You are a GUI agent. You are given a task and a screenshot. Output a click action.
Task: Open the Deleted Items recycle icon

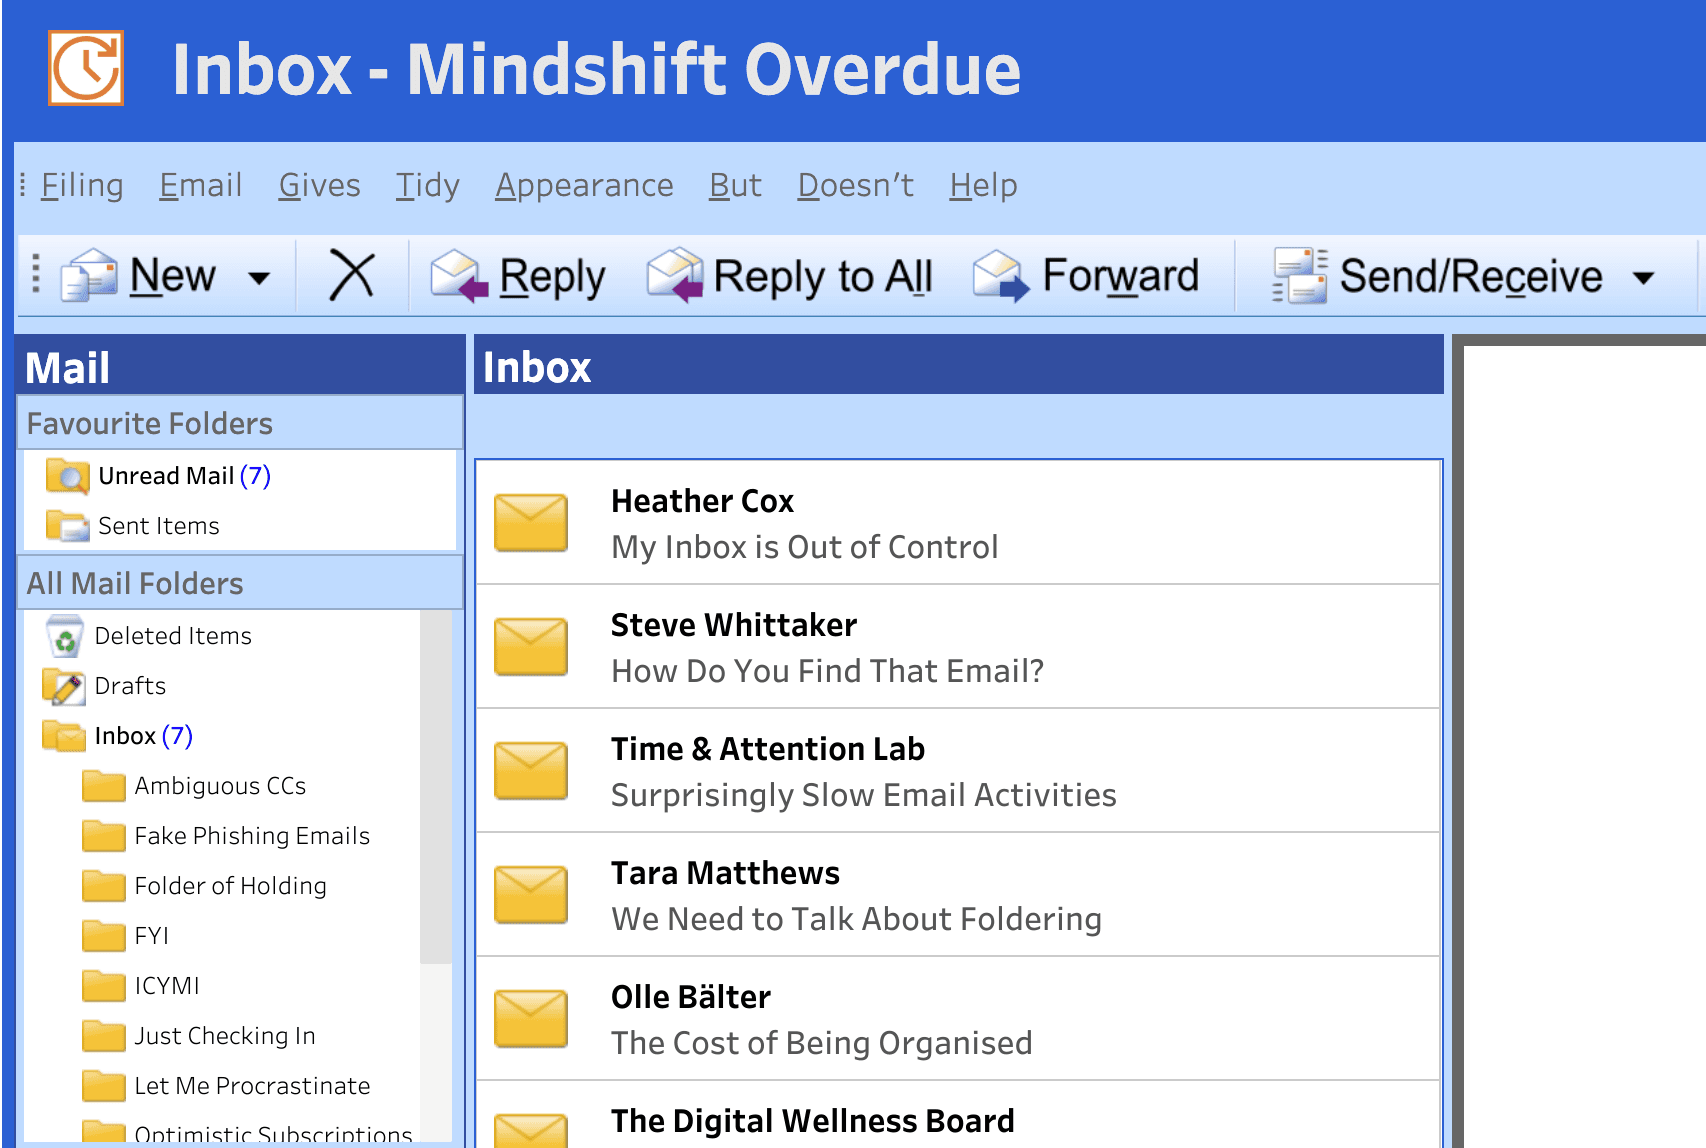tap(64, 635)
